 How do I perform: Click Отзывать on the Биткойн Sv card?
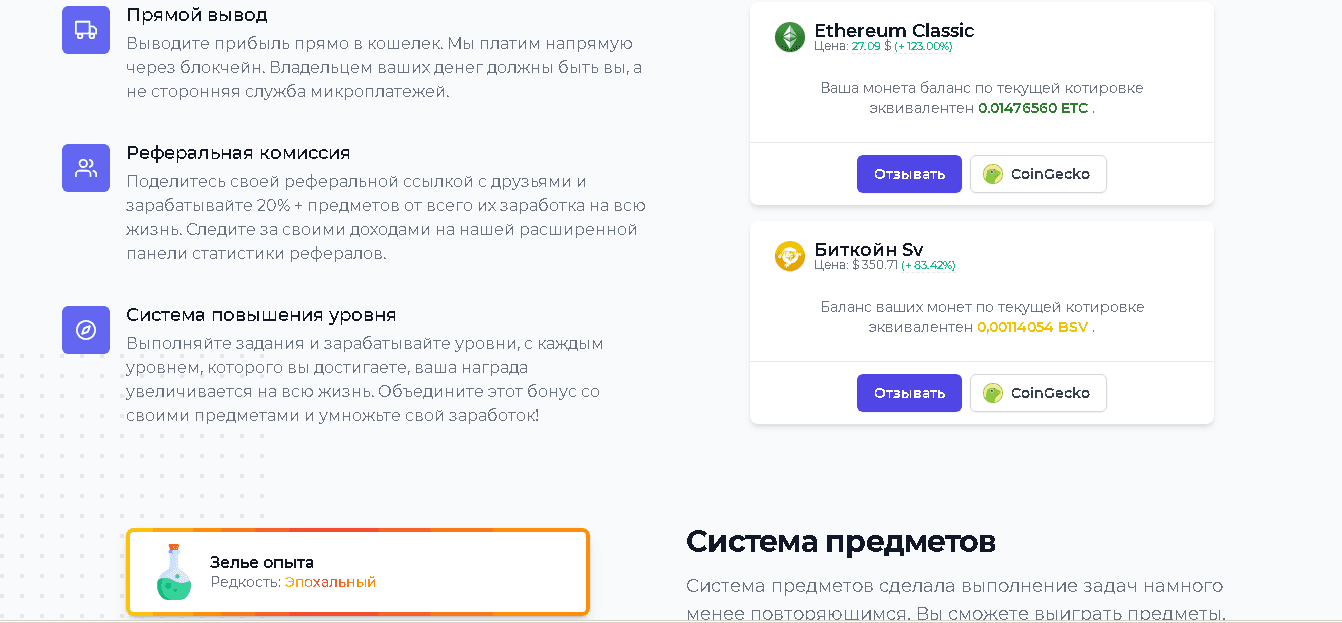click(908, 392)
